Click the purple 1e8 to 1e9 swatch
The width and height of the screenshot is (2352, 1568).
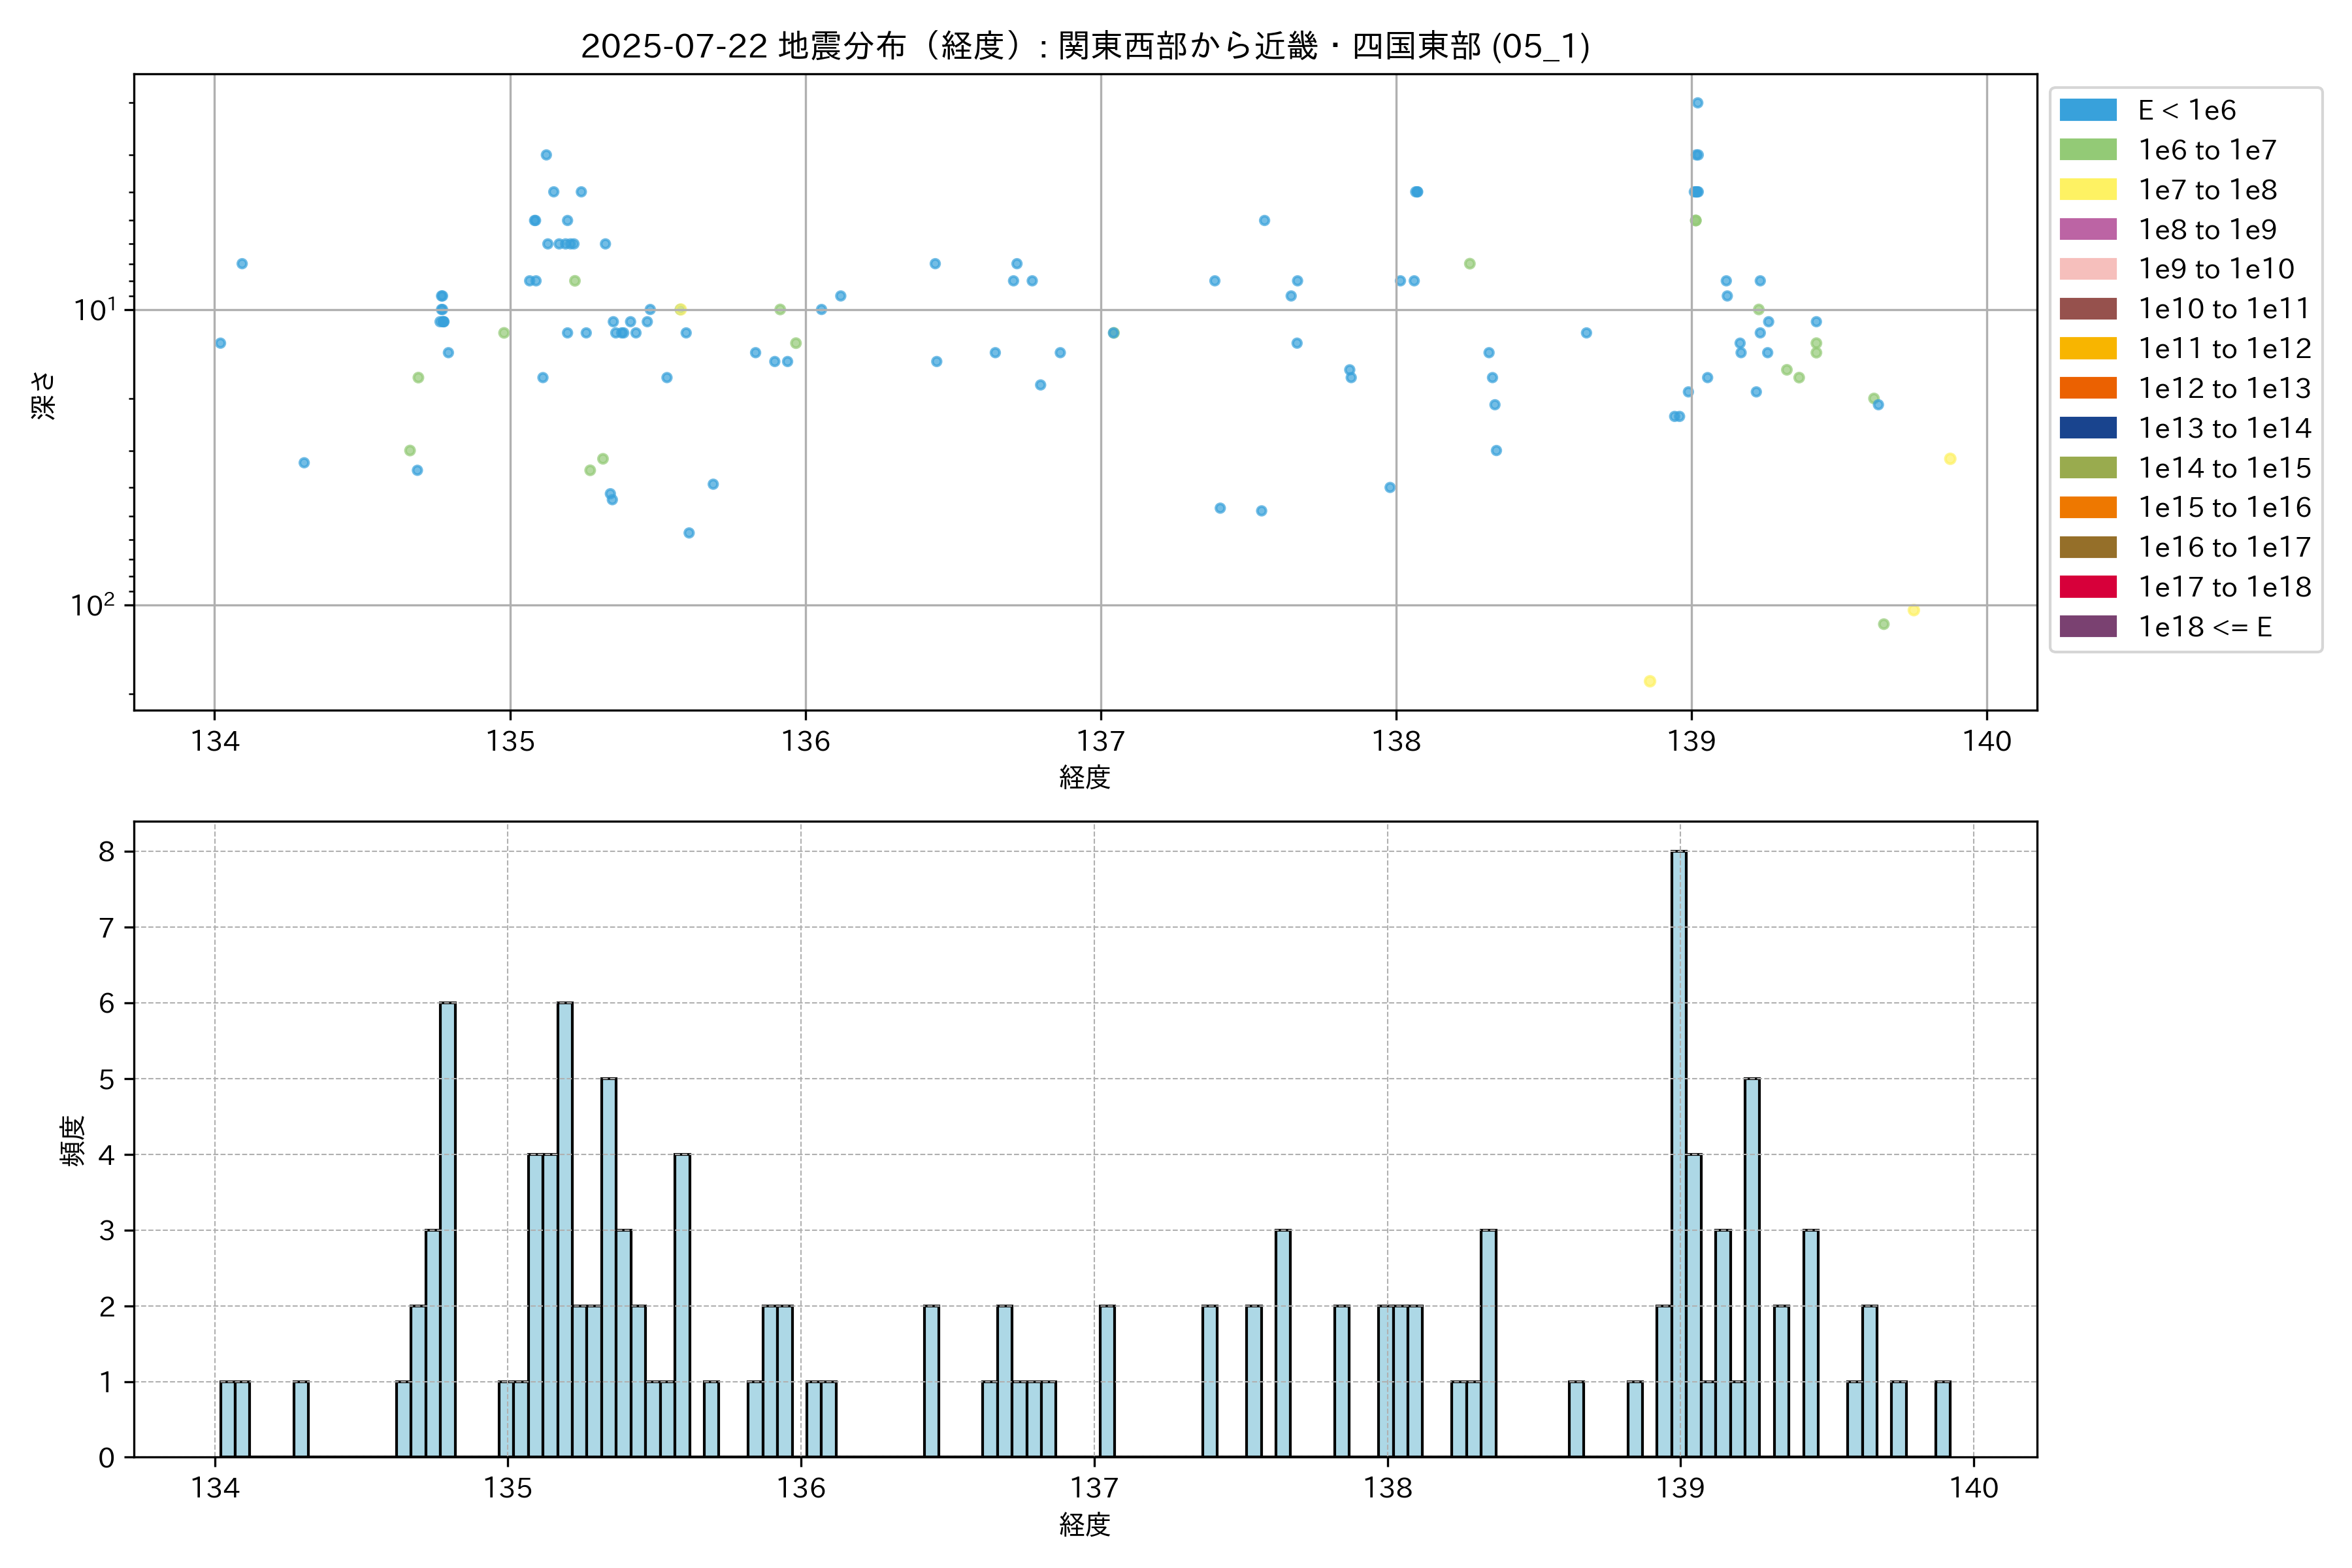pos(2088,229)
